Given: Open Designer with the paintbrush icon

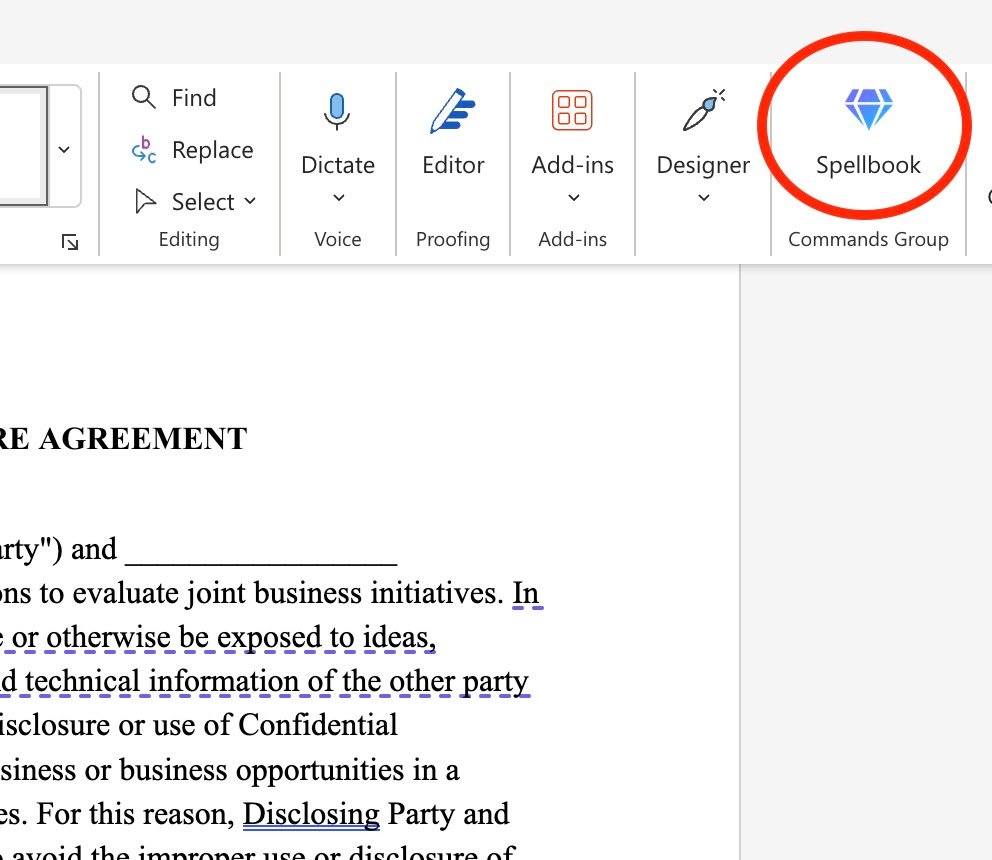Looking at the screenshot, I should [x=703, y=111].
